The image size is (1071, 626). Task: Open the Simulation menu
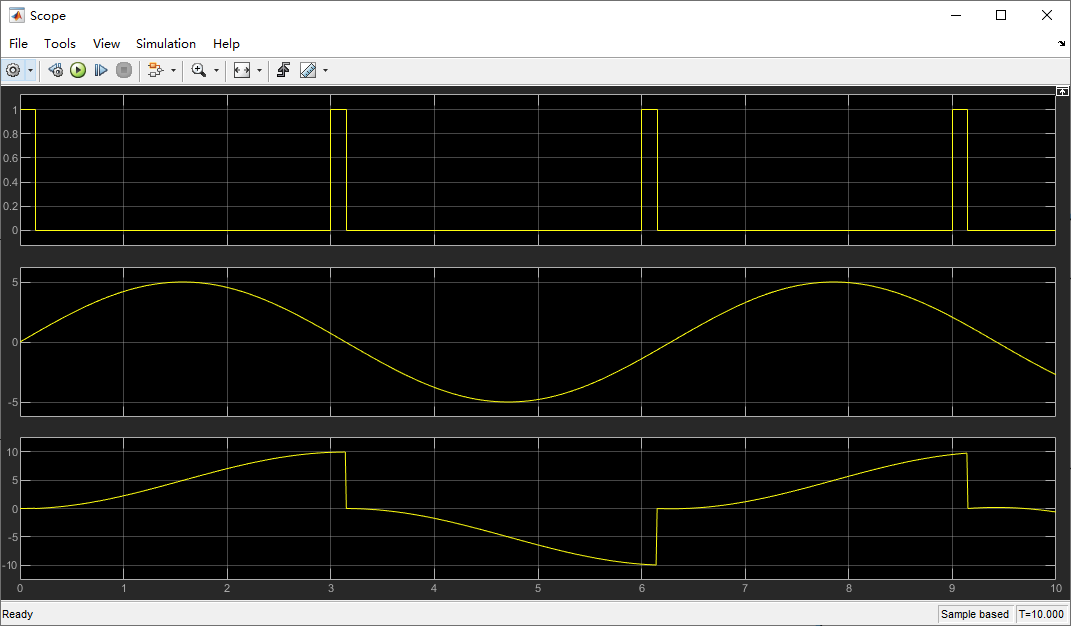tap(166, 44)
